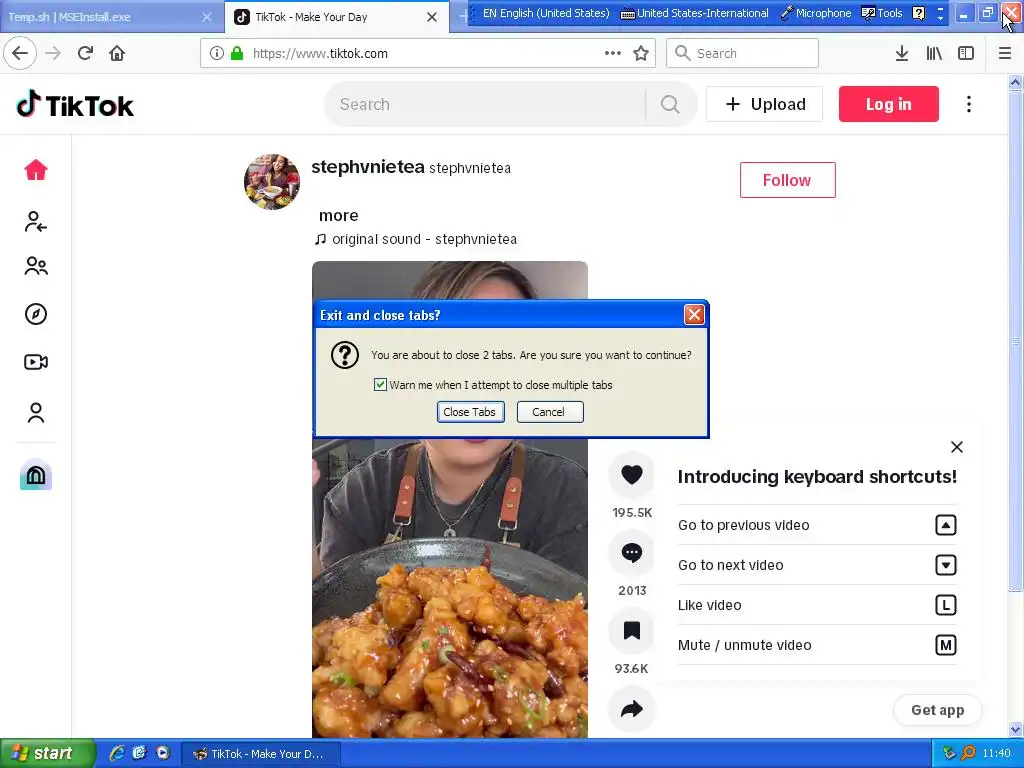The image size is (1024, 768).
Task: Click the playing video thumbnail
Action: [x=450, y=588]
